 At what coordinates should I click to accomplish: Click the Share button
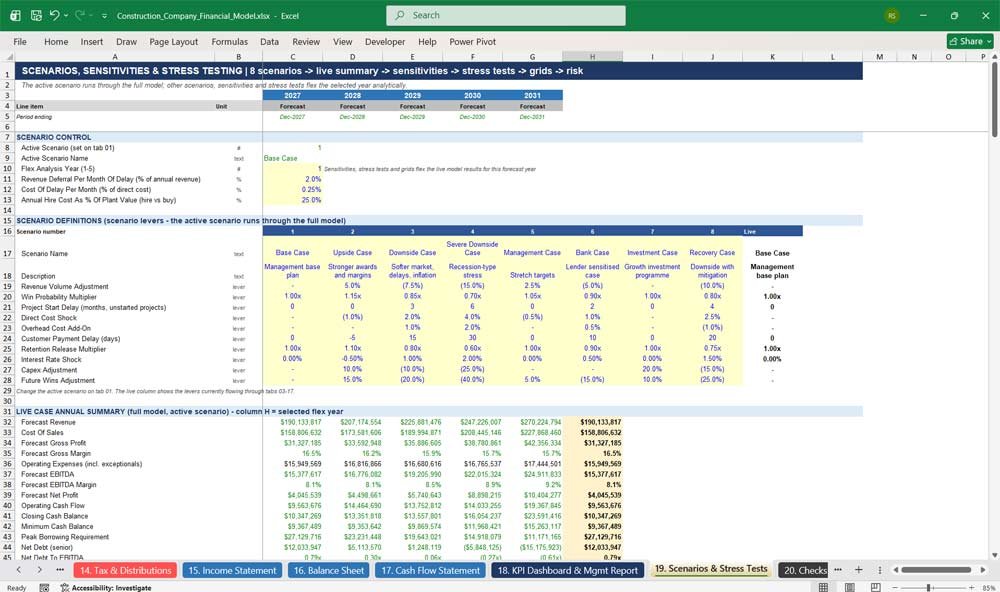(x=970, y=41)
